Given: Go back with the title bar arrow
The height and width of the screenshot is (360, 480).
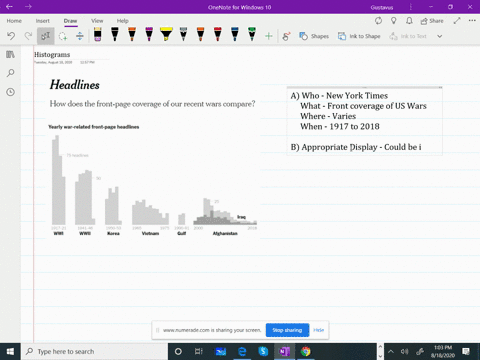Looking at the screenshot, I should pyautogui.click(x=9, y=7).
